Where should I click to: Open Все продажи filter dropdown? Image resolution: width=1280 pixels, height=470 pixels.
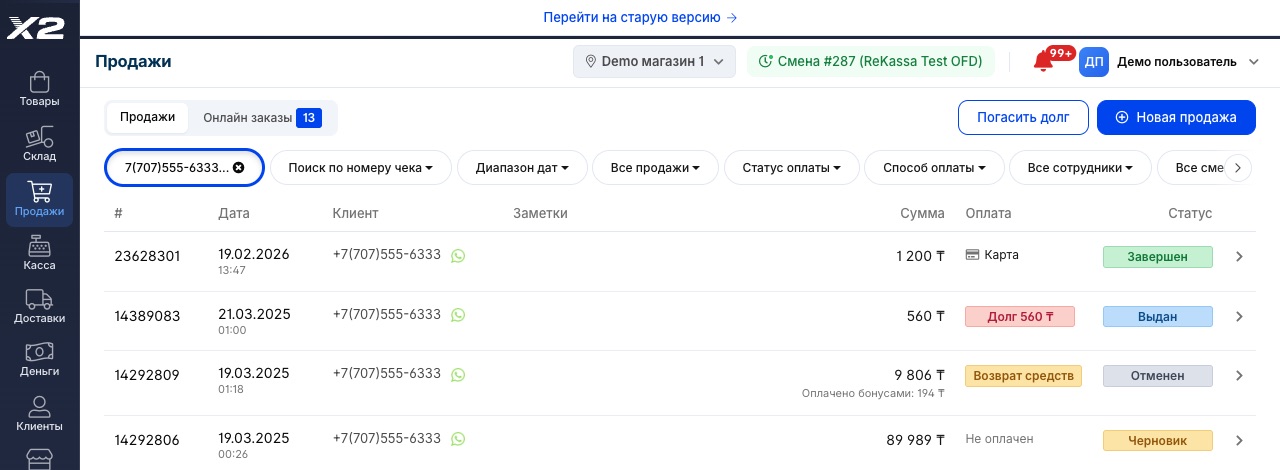655,168
